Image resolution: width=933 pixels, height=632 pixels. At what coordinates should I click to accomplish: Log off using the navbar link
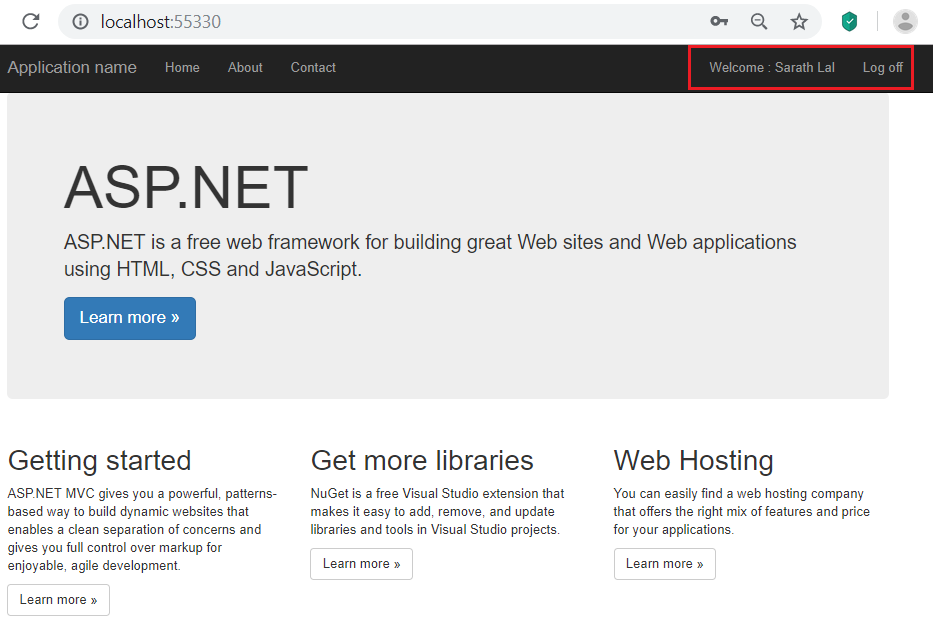[x=883, y=67]
